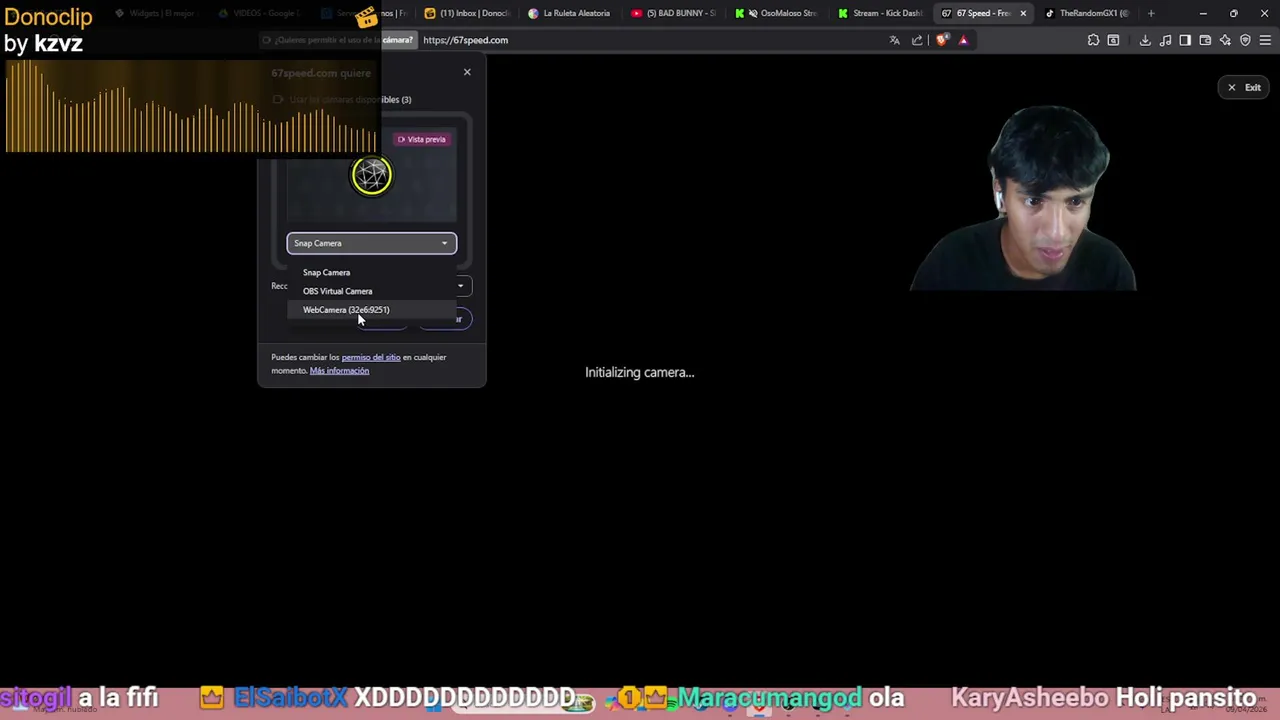This screenshot has width=1280, height=720.
Task: Click the Vista previa camera badge
Action: pos(421,139)
